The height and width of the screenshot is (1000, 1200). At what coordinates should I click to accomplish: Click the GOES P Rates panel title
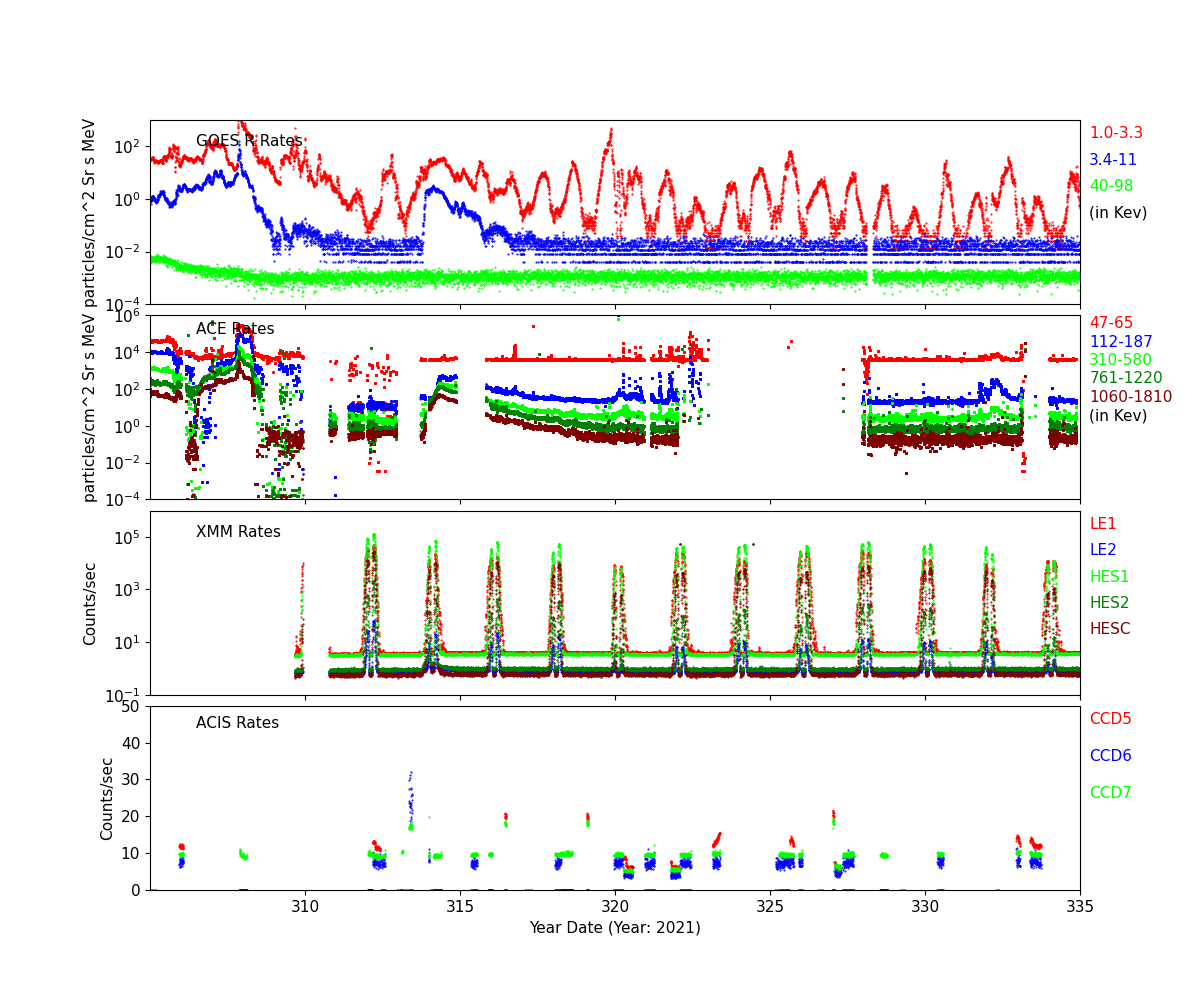248,141
